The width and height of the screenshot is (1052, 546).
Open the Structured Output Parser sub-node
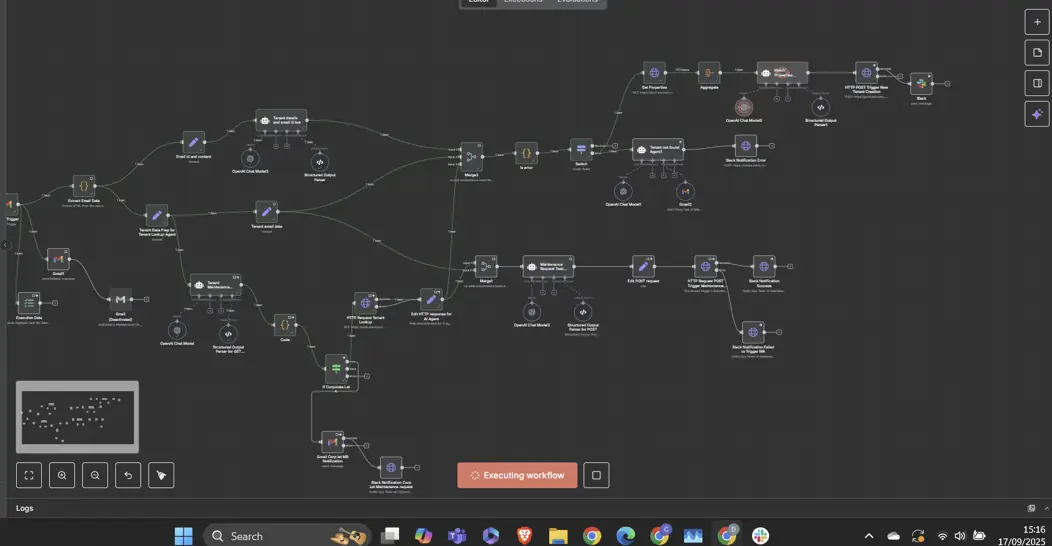(x=319, y=162)
